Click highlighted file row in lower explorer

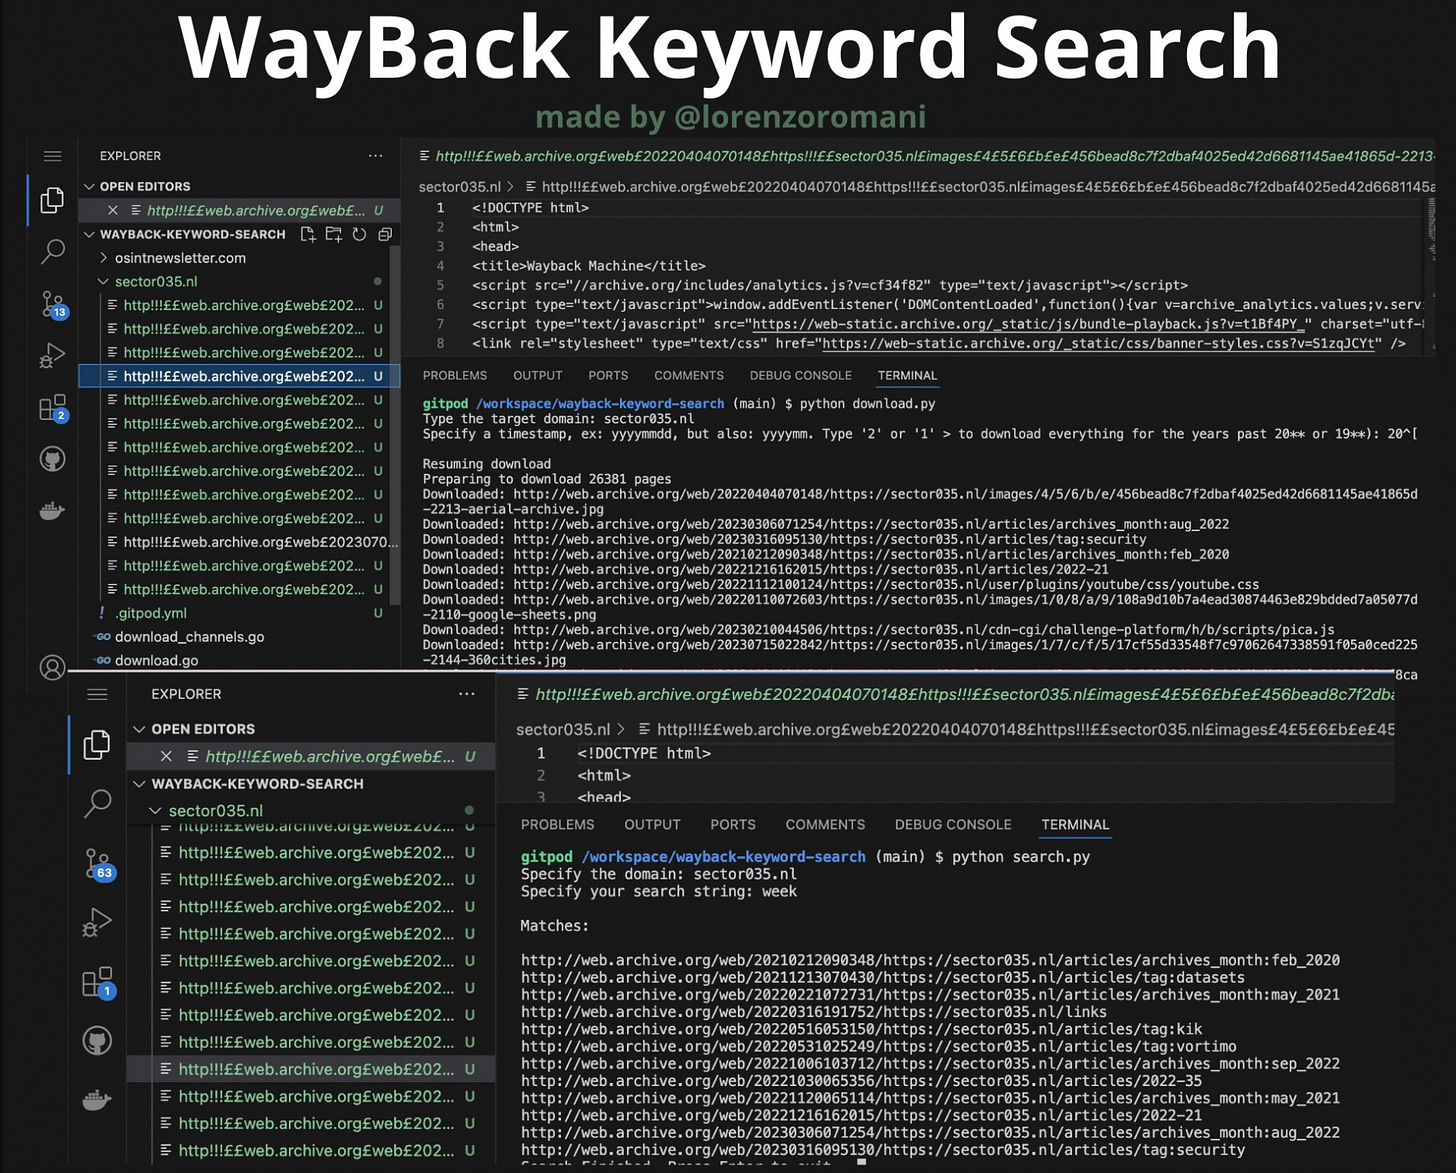point(311,1069)
